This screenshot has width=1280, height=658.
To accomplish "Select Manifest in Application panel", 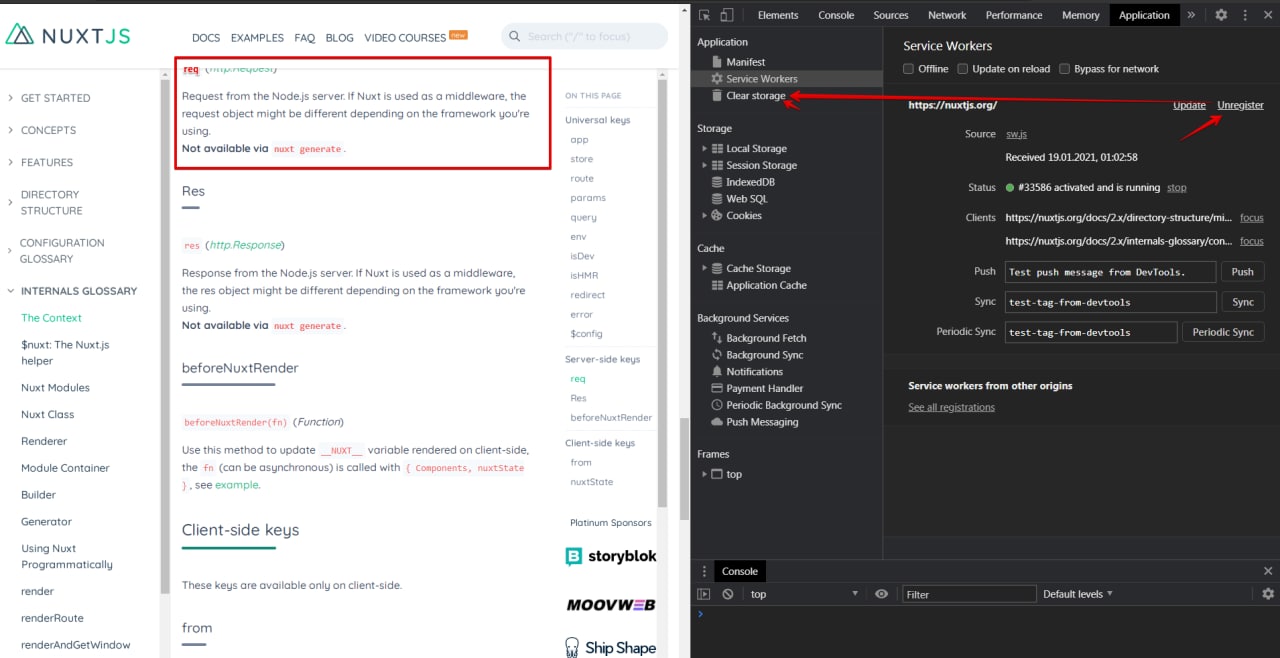I will point(745,62).
